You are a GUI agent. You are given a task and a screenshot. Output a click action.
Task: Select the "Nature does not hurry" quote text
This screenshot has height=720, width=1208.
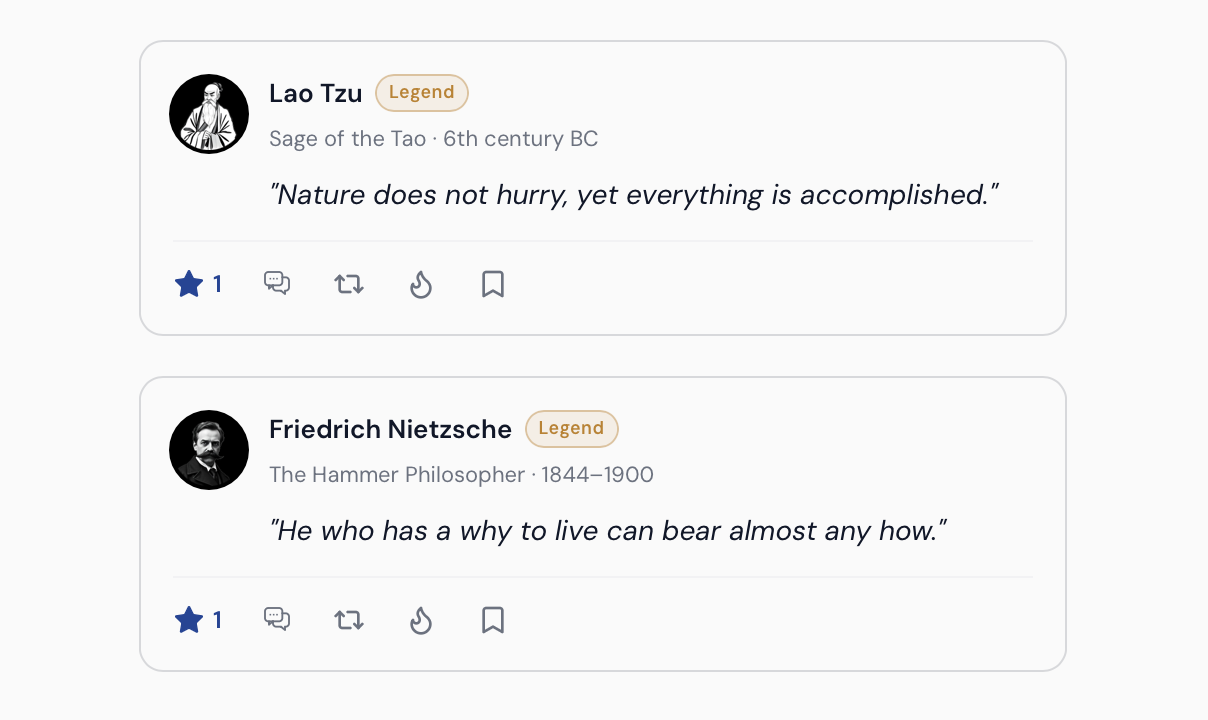pyautogui.click(x=634, y=195)
